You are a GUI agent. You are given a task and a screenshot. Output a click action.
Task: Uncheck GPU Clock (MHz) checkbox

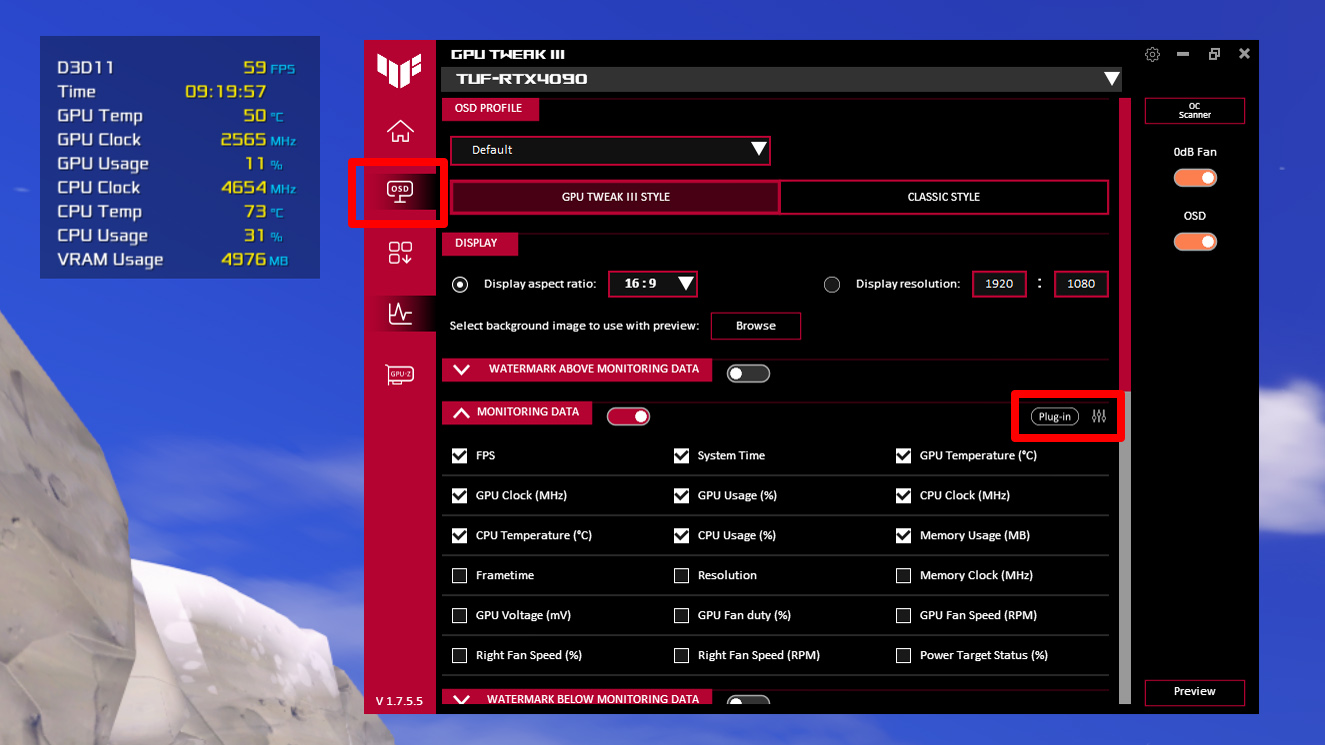(x=460, y=496)
